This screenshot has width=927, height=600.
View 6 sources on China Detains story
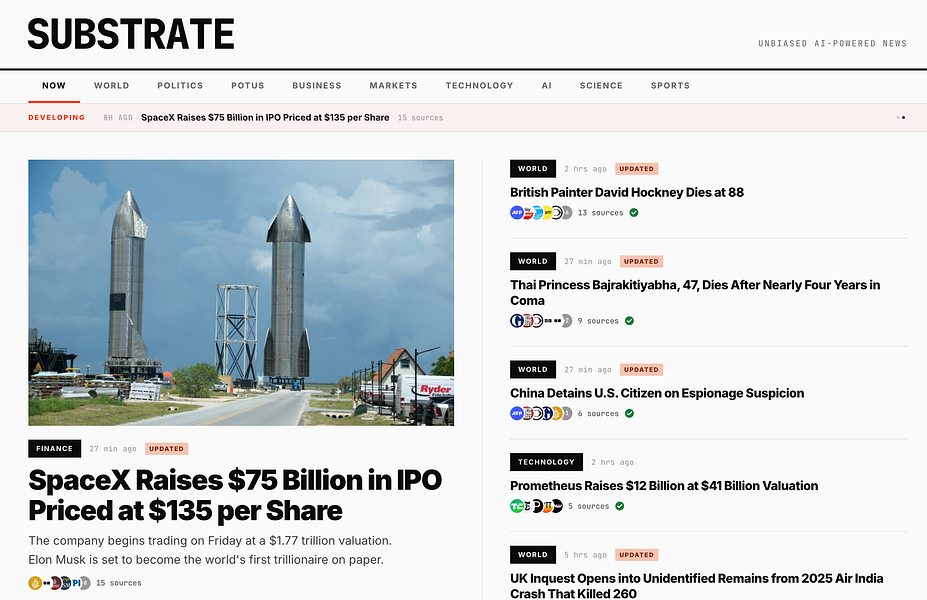point(598,414)
